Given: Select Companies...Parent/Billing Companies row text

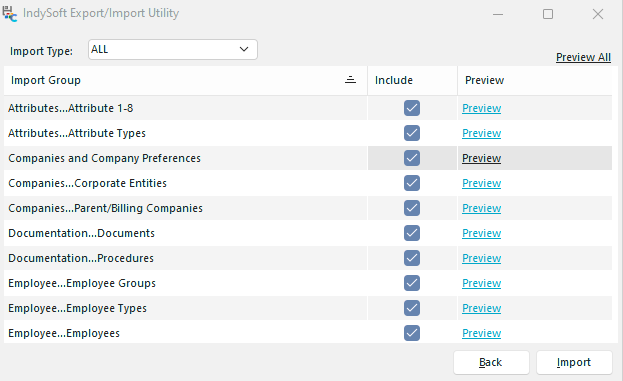Looking at the screenshot, I should (x=105, y=208).
